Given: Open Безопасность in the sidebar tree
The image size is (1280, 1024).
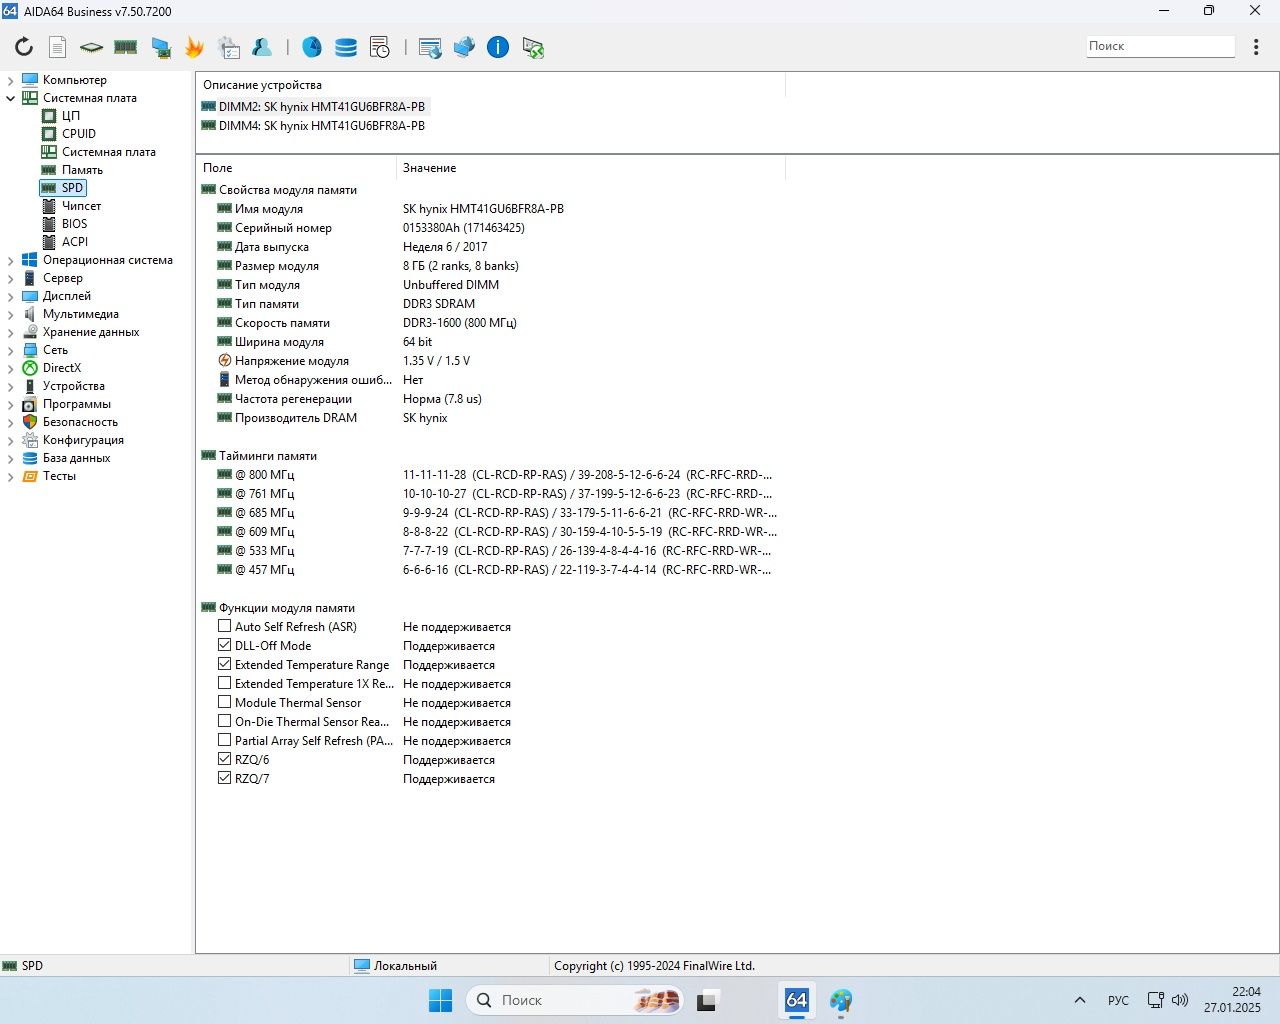Looking at the screenshot, I should 80,422.
